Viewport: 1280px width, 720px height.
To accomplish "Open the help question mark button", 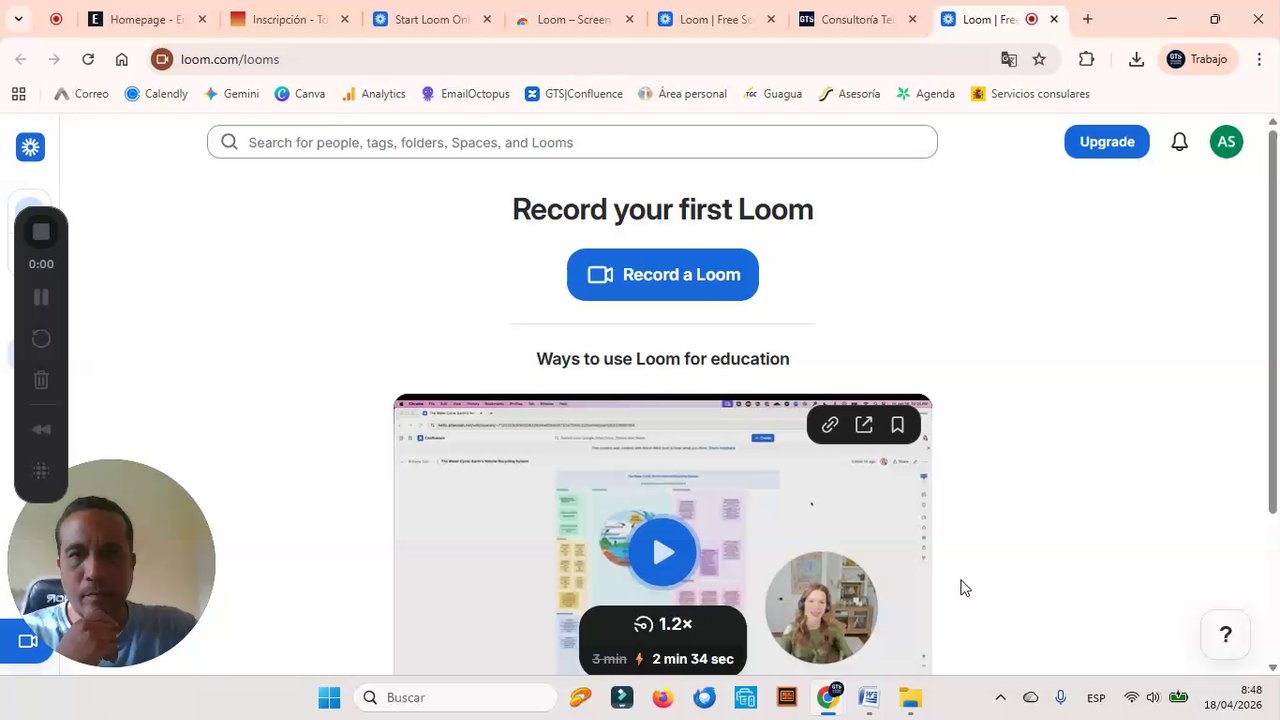I will coord(1226,635).
